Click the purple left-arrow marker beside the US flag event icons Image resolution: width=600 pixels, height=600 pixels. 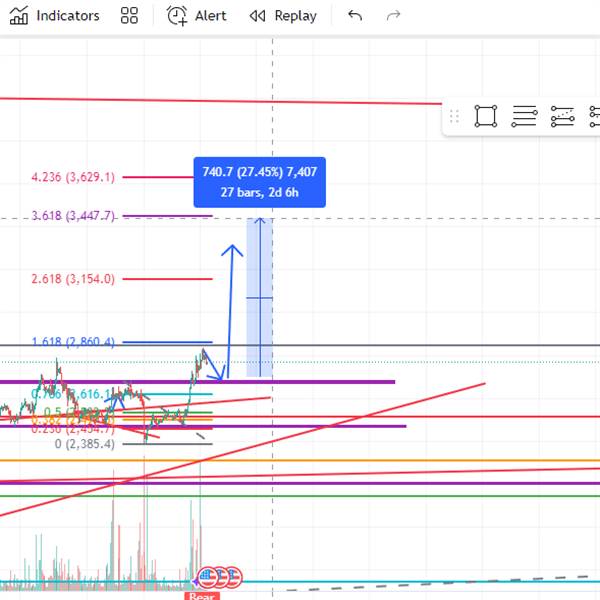click(x=196, y=582)
